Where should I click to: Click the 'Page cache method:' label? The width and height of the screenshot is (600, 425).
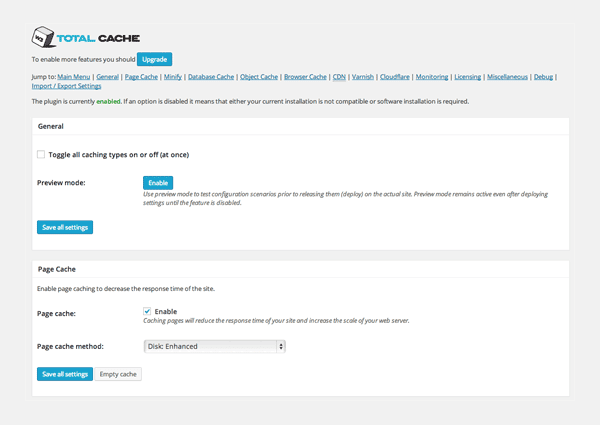(70, 347)
